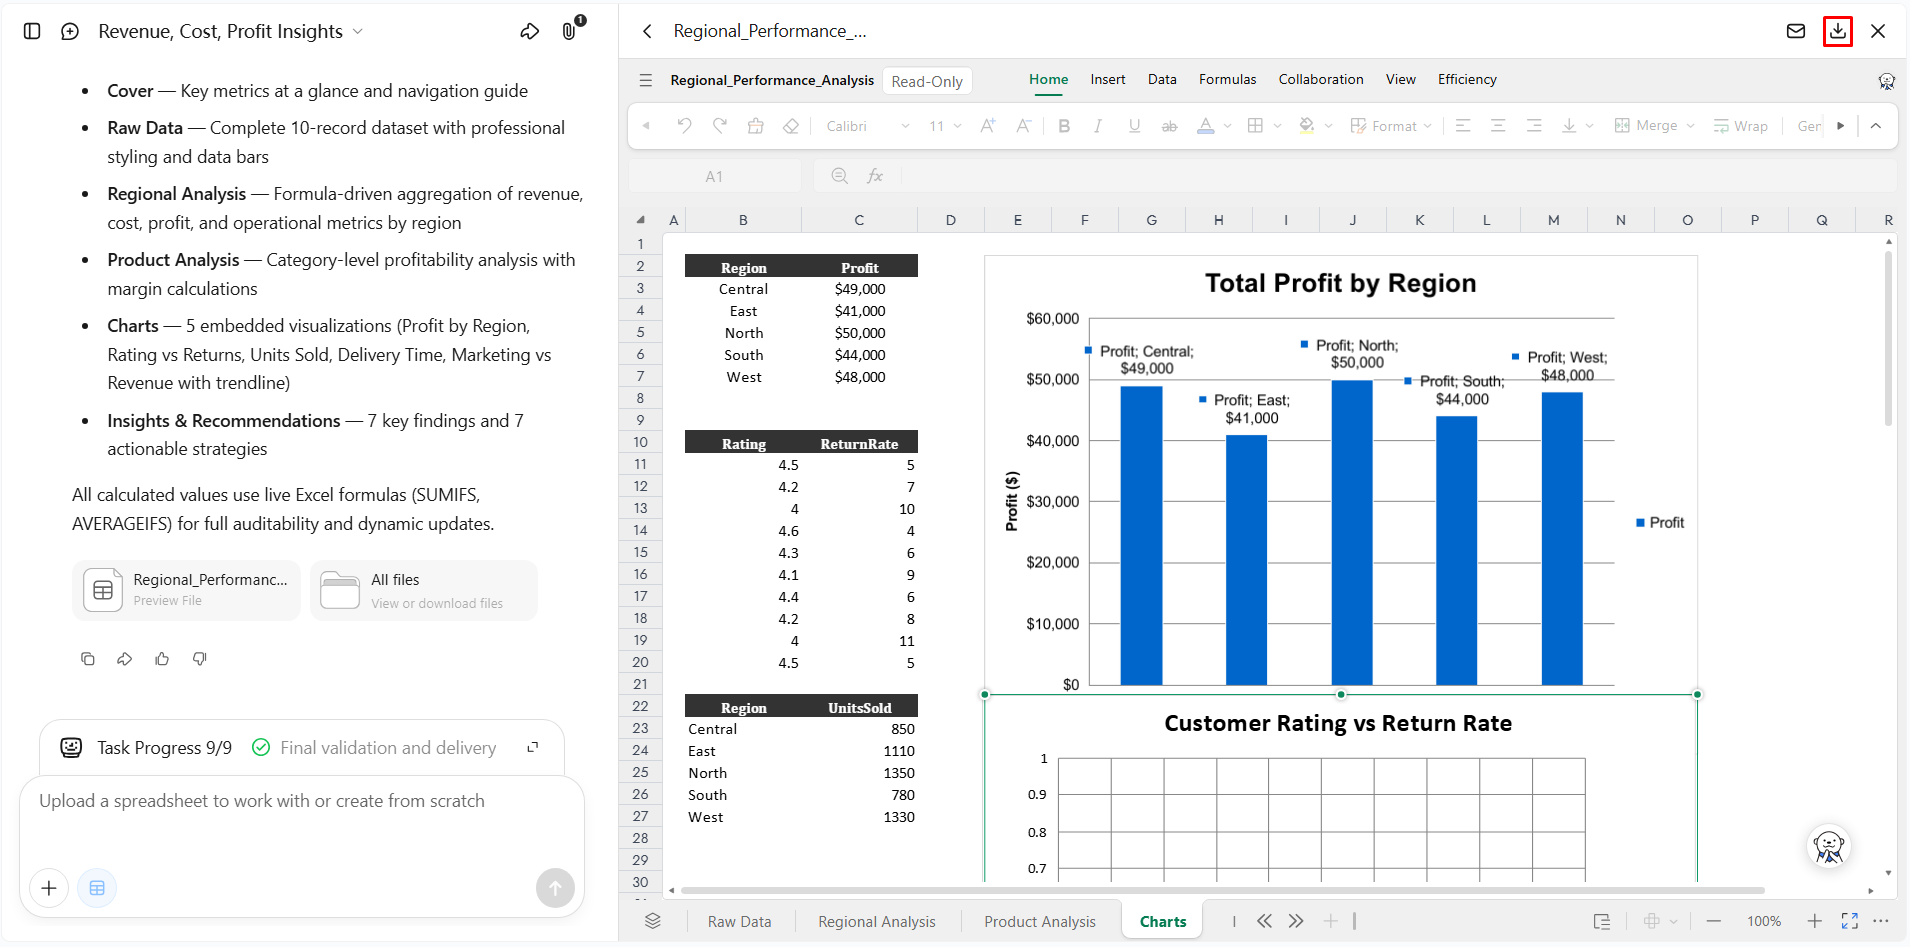Expand the Format dropdown
Screen dimensions: 1910x947
1391,126
